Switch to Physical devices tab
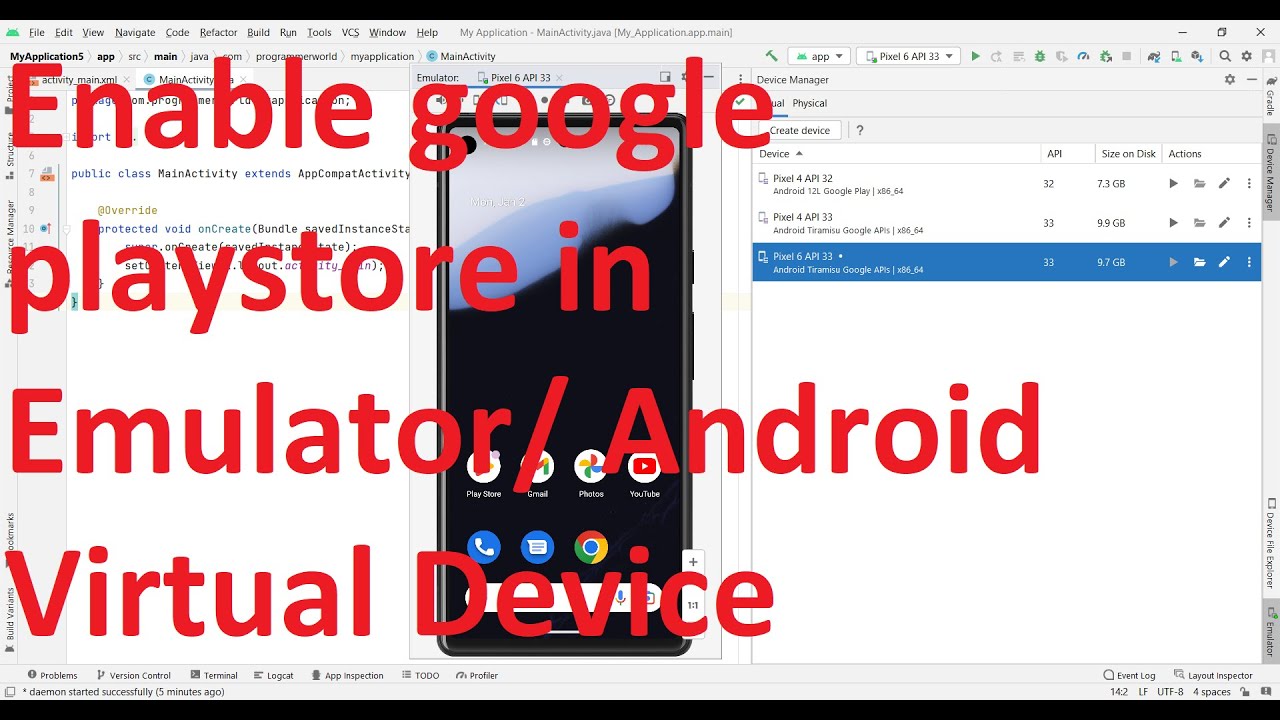The height and width of the screenshot is (720, 1280). click(x=809, y=103)
